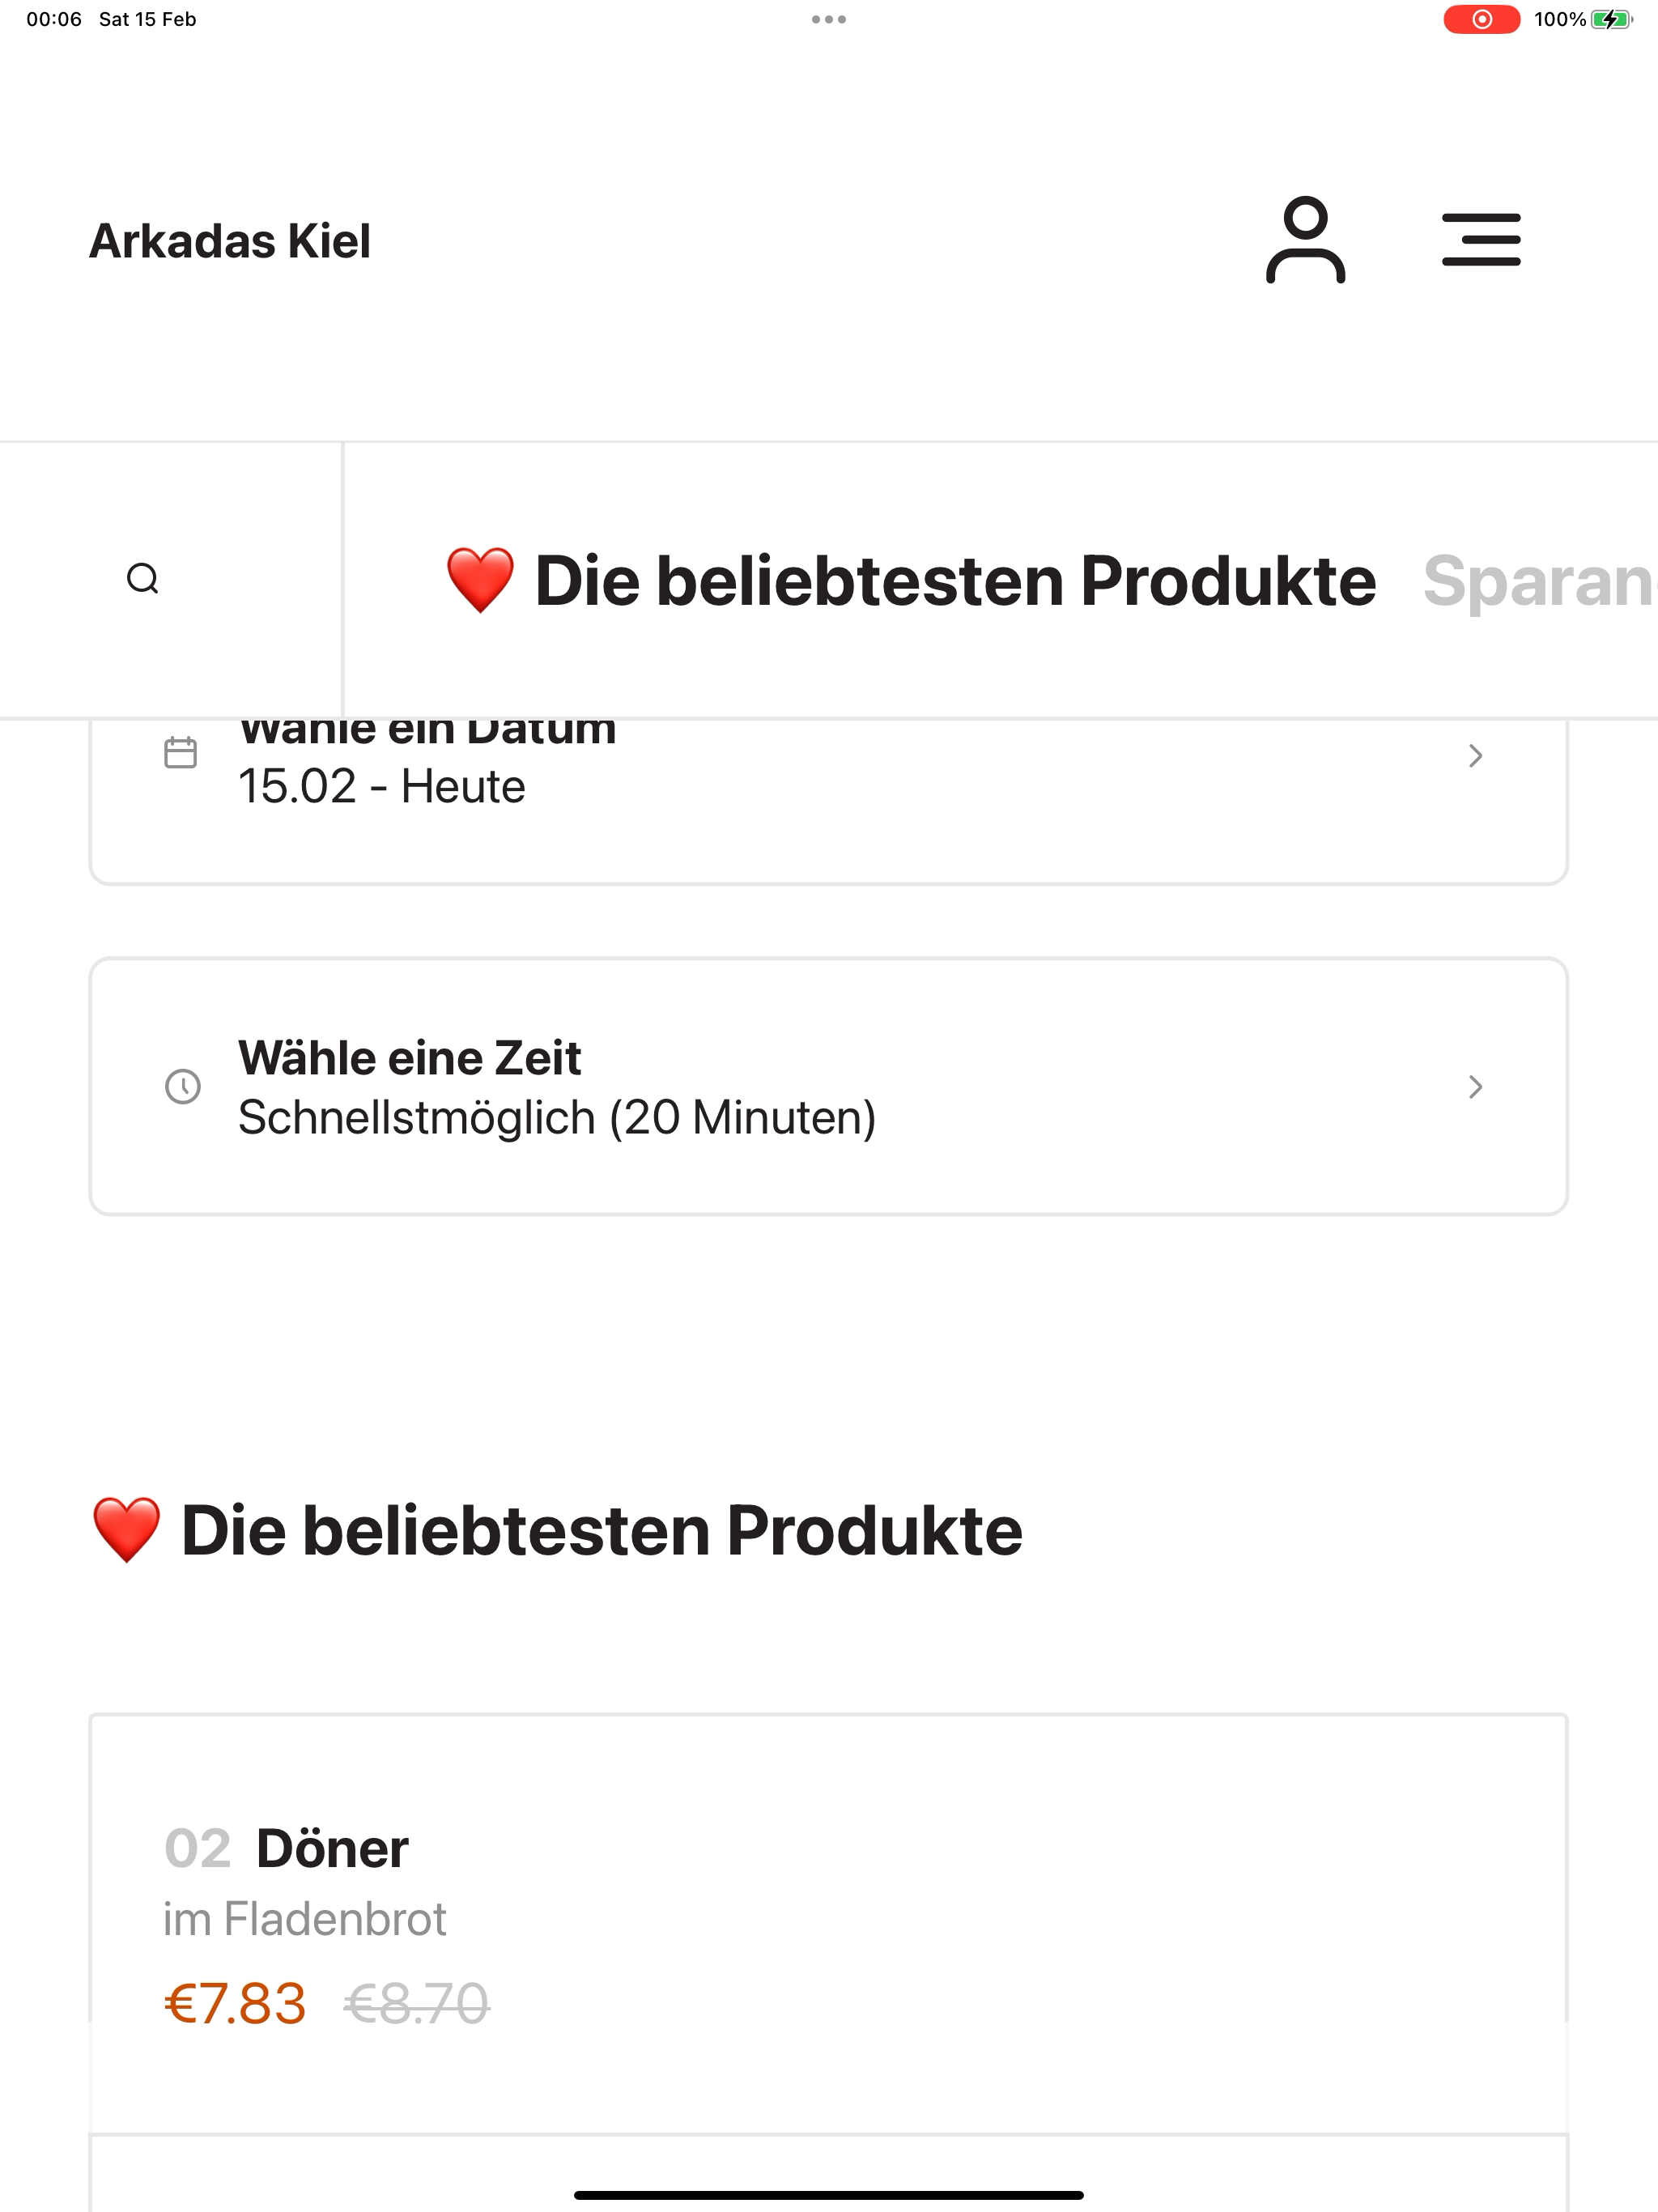The height and width of the screenshot is (2212, 1658).
Task: Select the 02 Döner product card
Action: click(x=829, y=1924)
